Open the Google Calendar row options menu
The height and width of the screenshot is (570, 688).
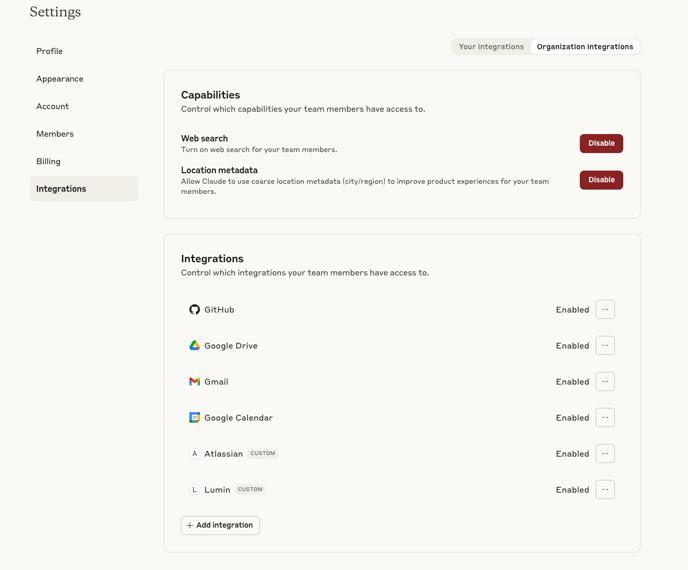click(605, 417)
